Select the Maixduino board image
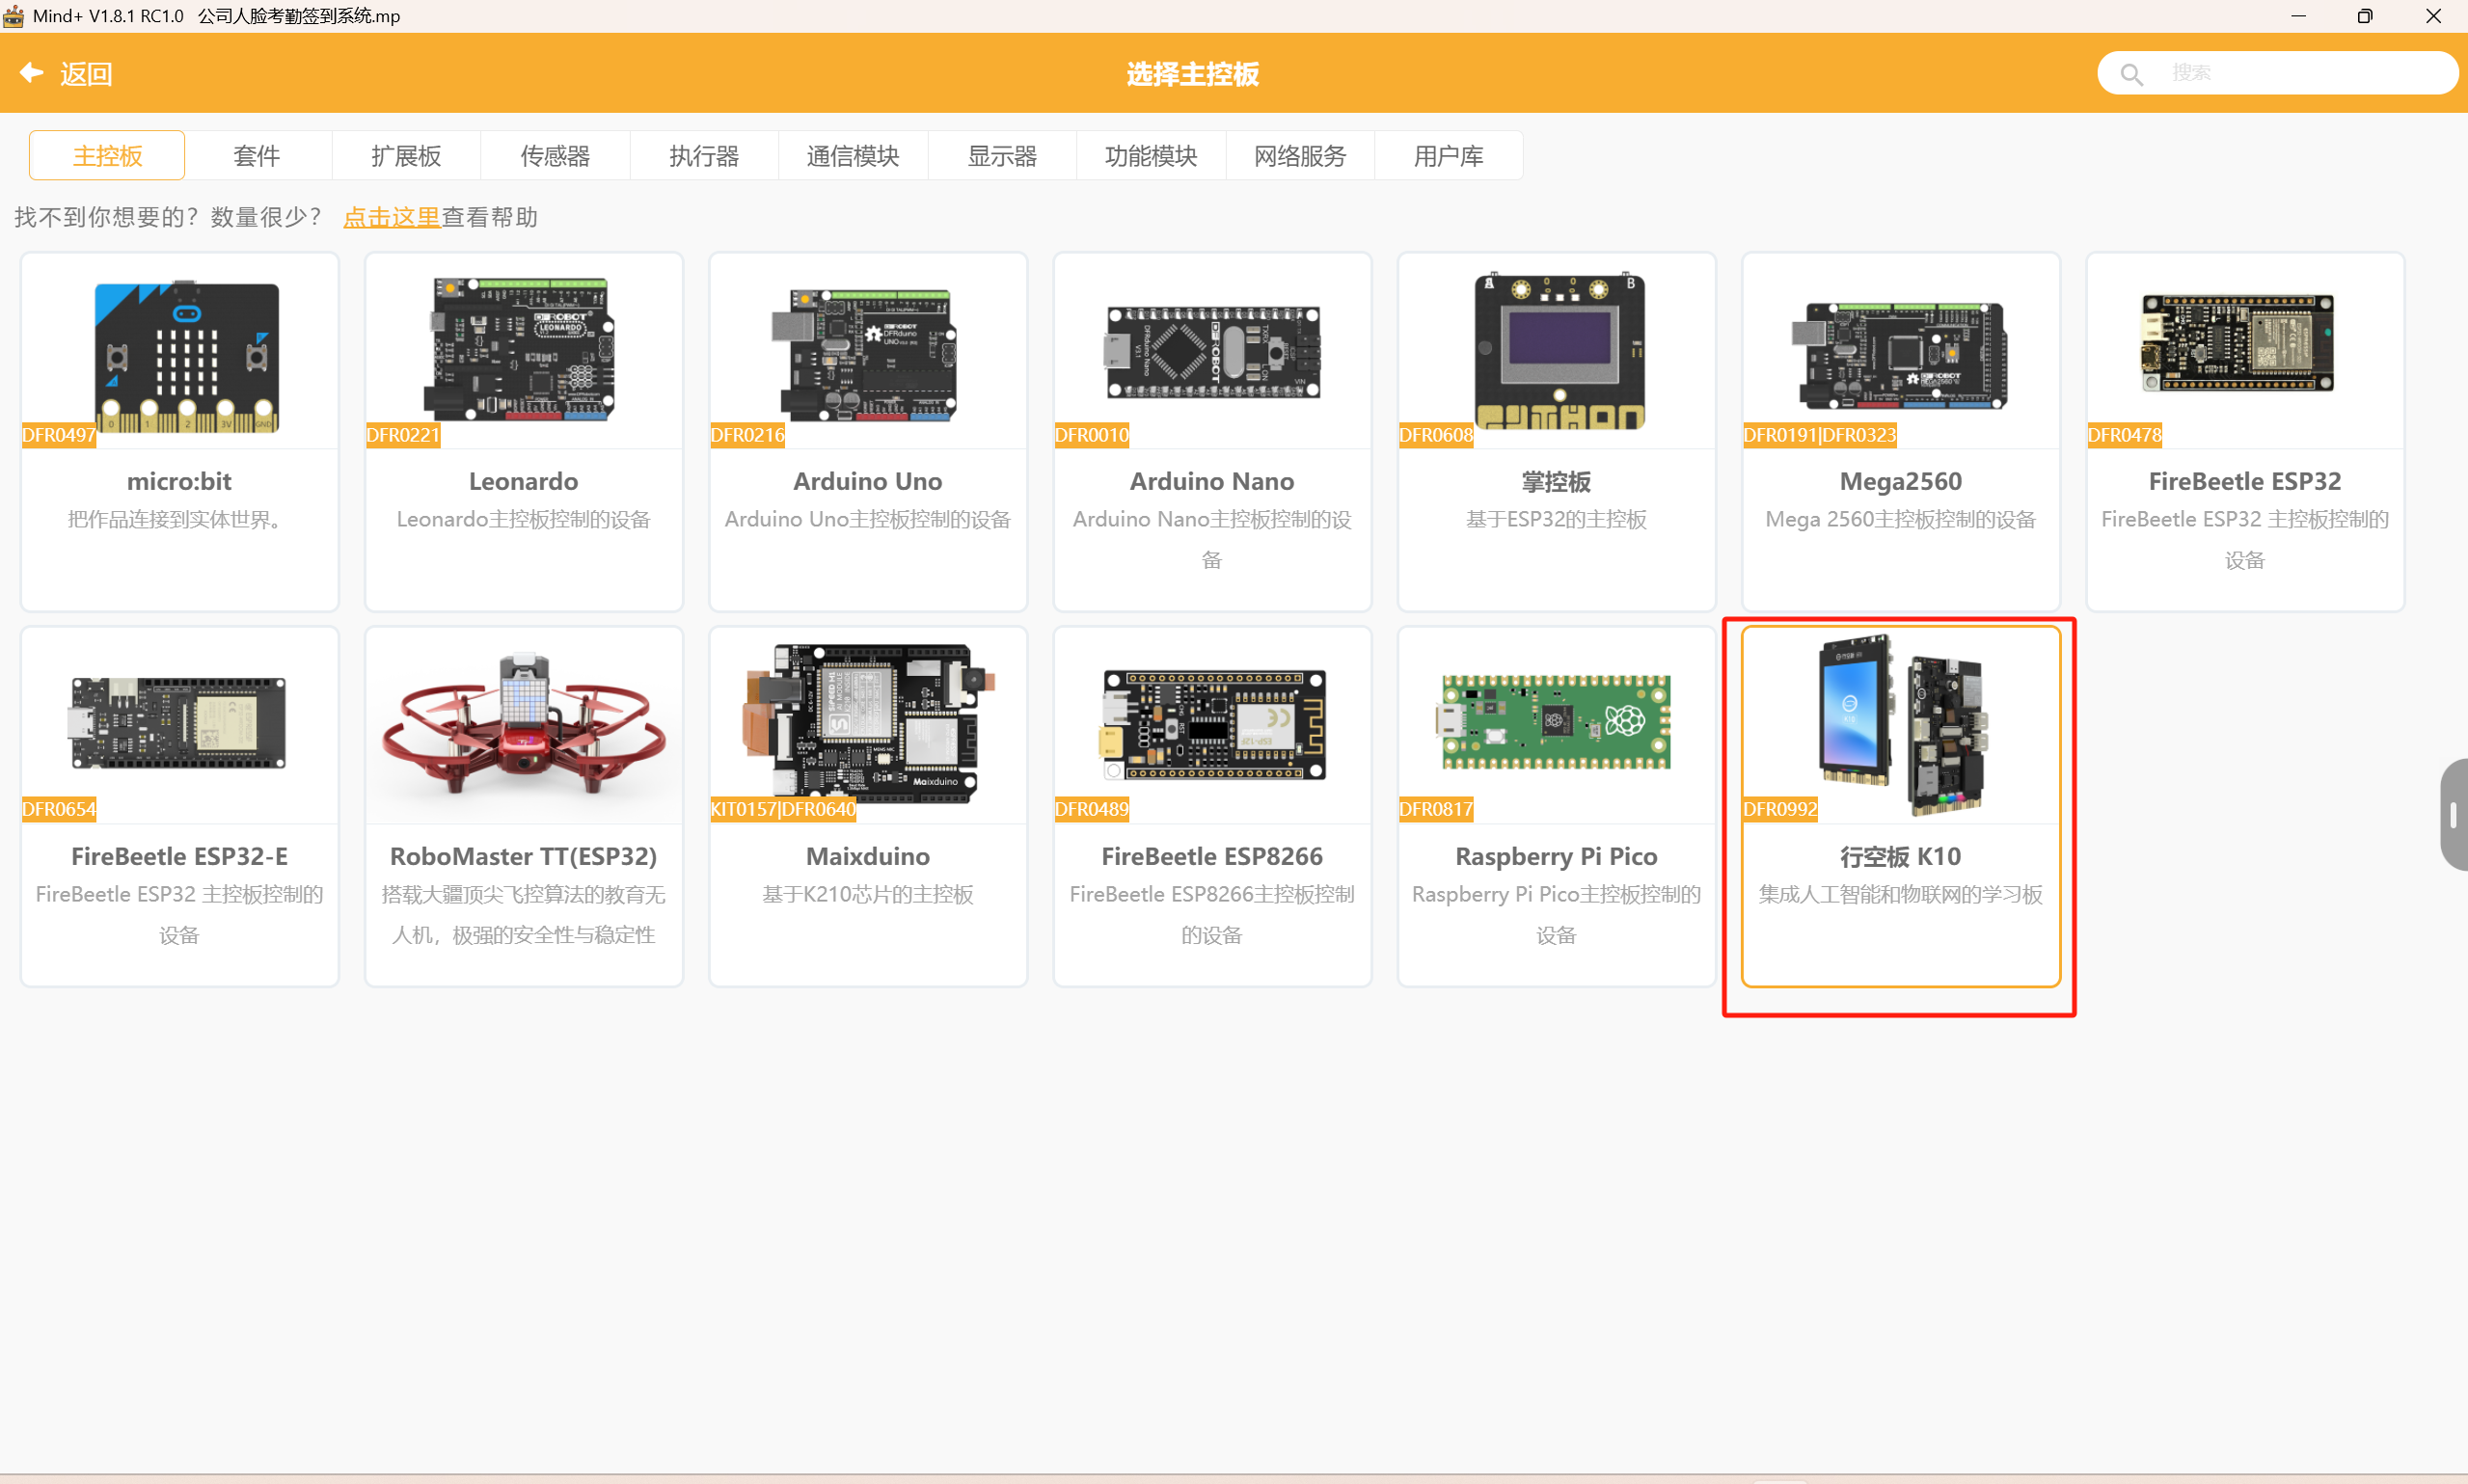2468x1484 pixels. click(x=868, y=722)
